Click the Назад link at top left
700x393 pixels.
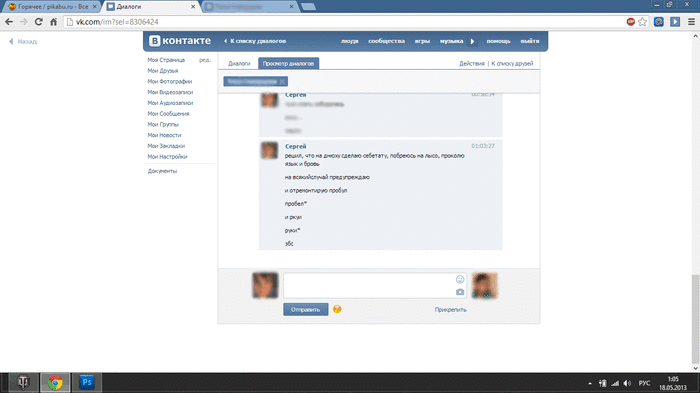(x=23, y=42)
